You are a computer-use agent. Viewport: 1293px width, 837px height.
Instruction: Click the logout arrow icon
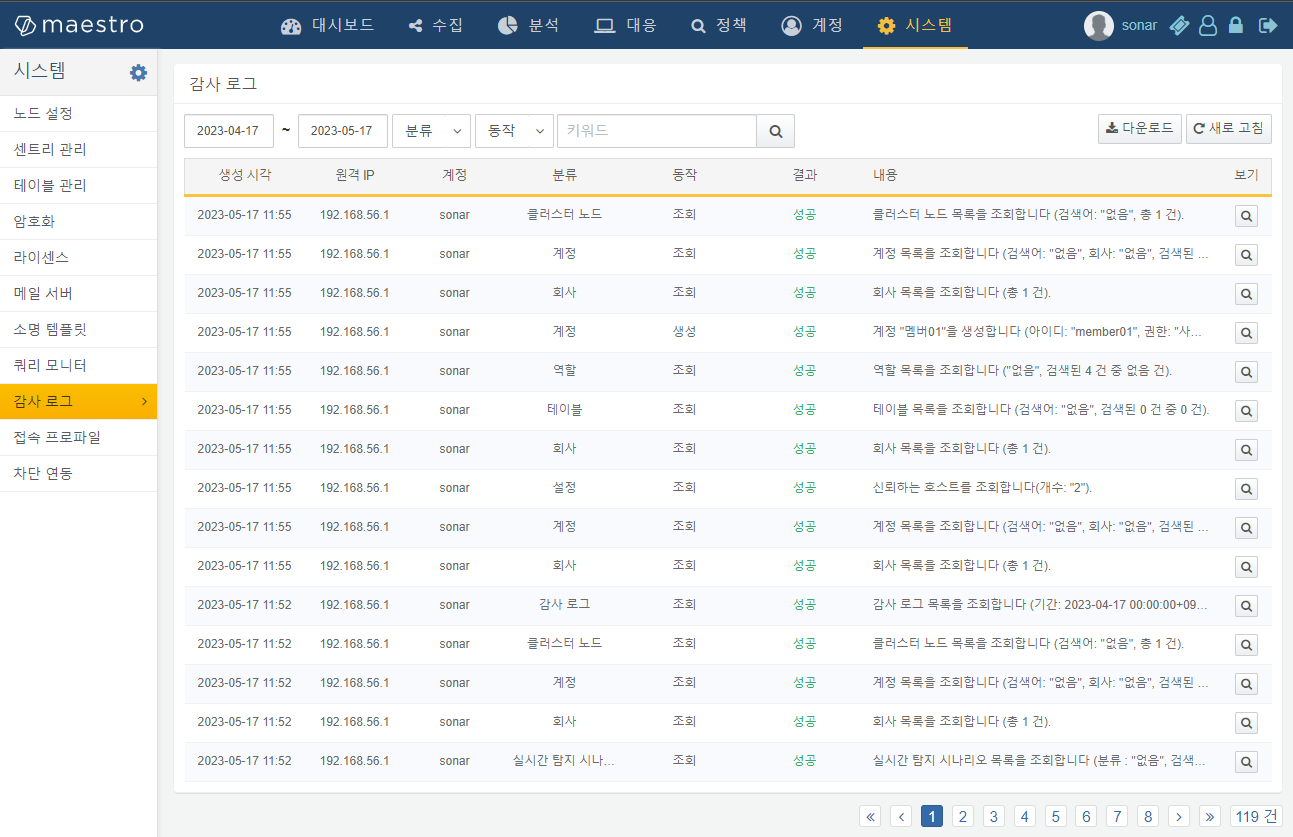pos(1268,25)
